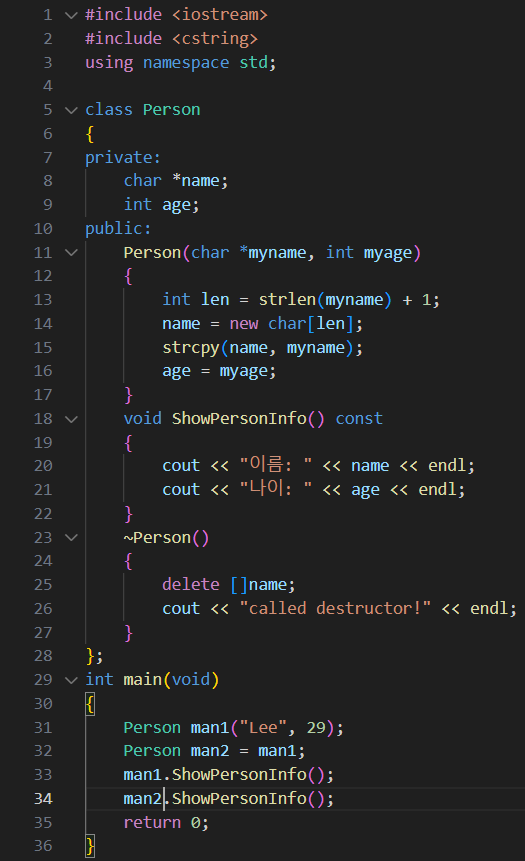Collapse the class Person fold chevron

pos(71,110)
